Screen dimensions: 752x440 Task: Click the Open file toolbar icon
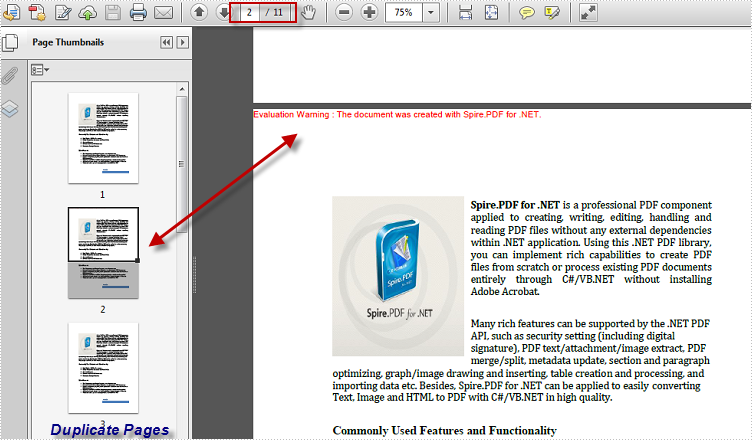coord(11,12)
